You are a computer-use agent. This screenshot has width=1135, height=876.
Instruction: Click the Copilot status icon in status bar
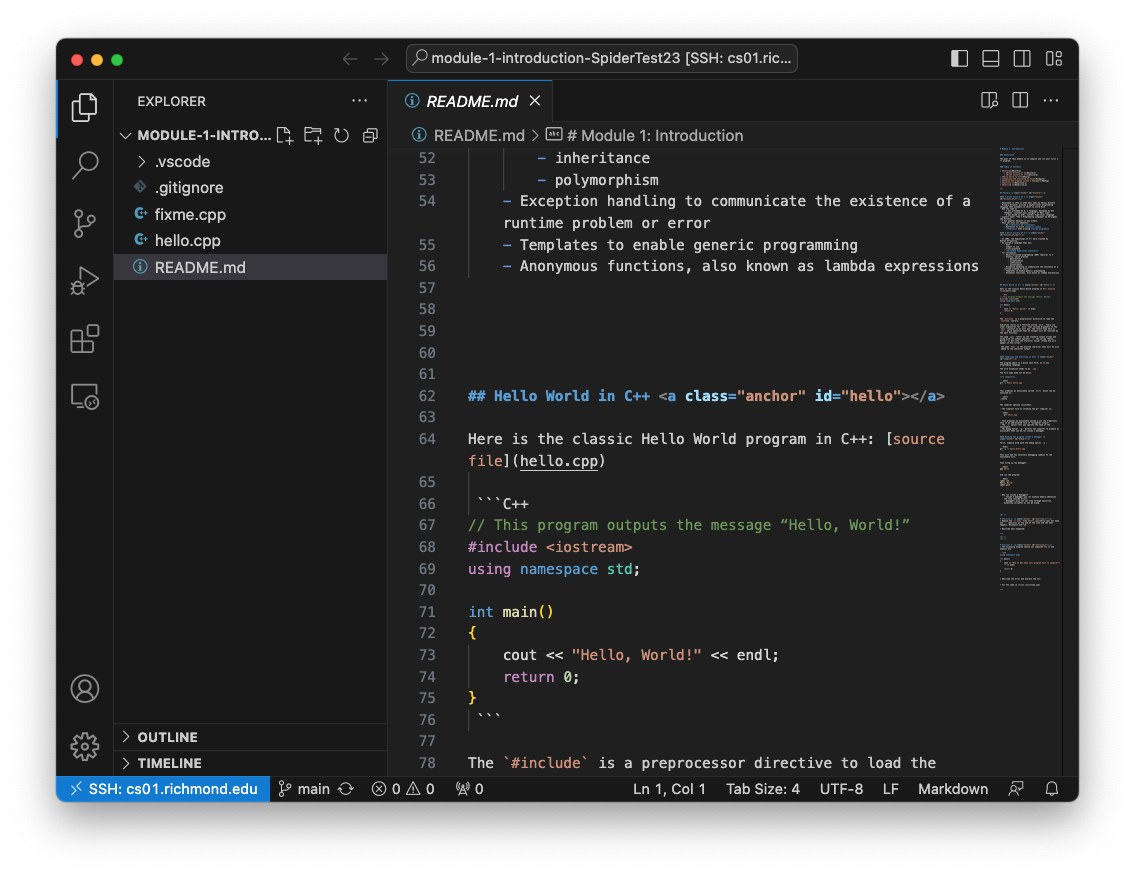pos(1016,789)
